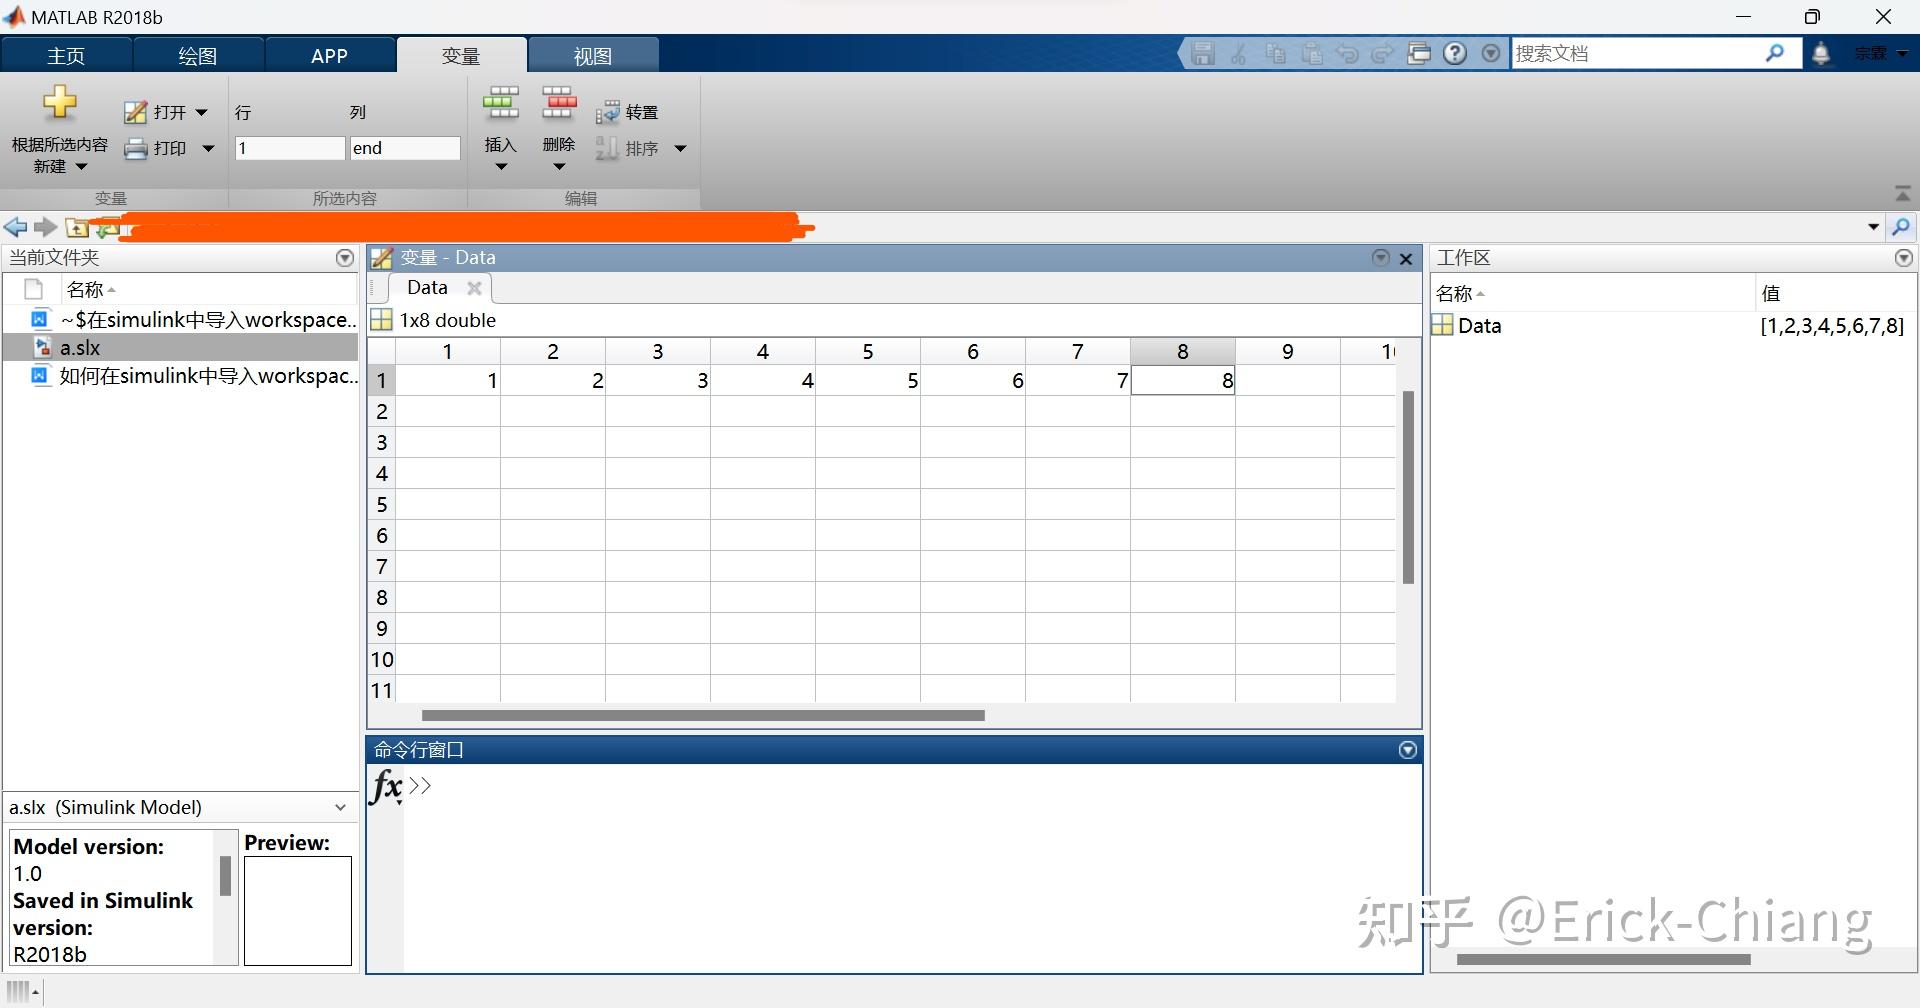This screenshot has width=1920, height=1008.
Task: Click the 排序 (Sort) icon
Action: [x=608, y=148]
